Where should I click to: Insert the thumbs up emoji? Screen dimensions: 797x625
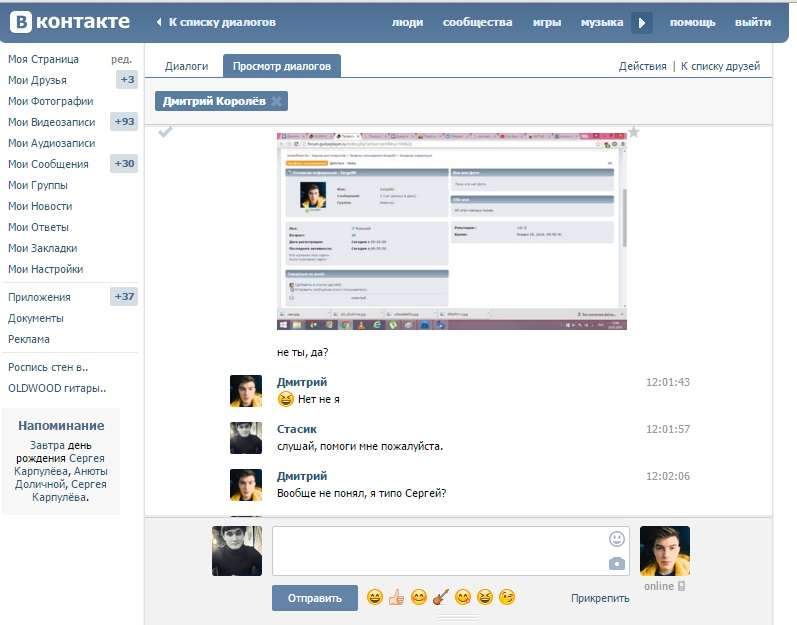click(396, 597)
